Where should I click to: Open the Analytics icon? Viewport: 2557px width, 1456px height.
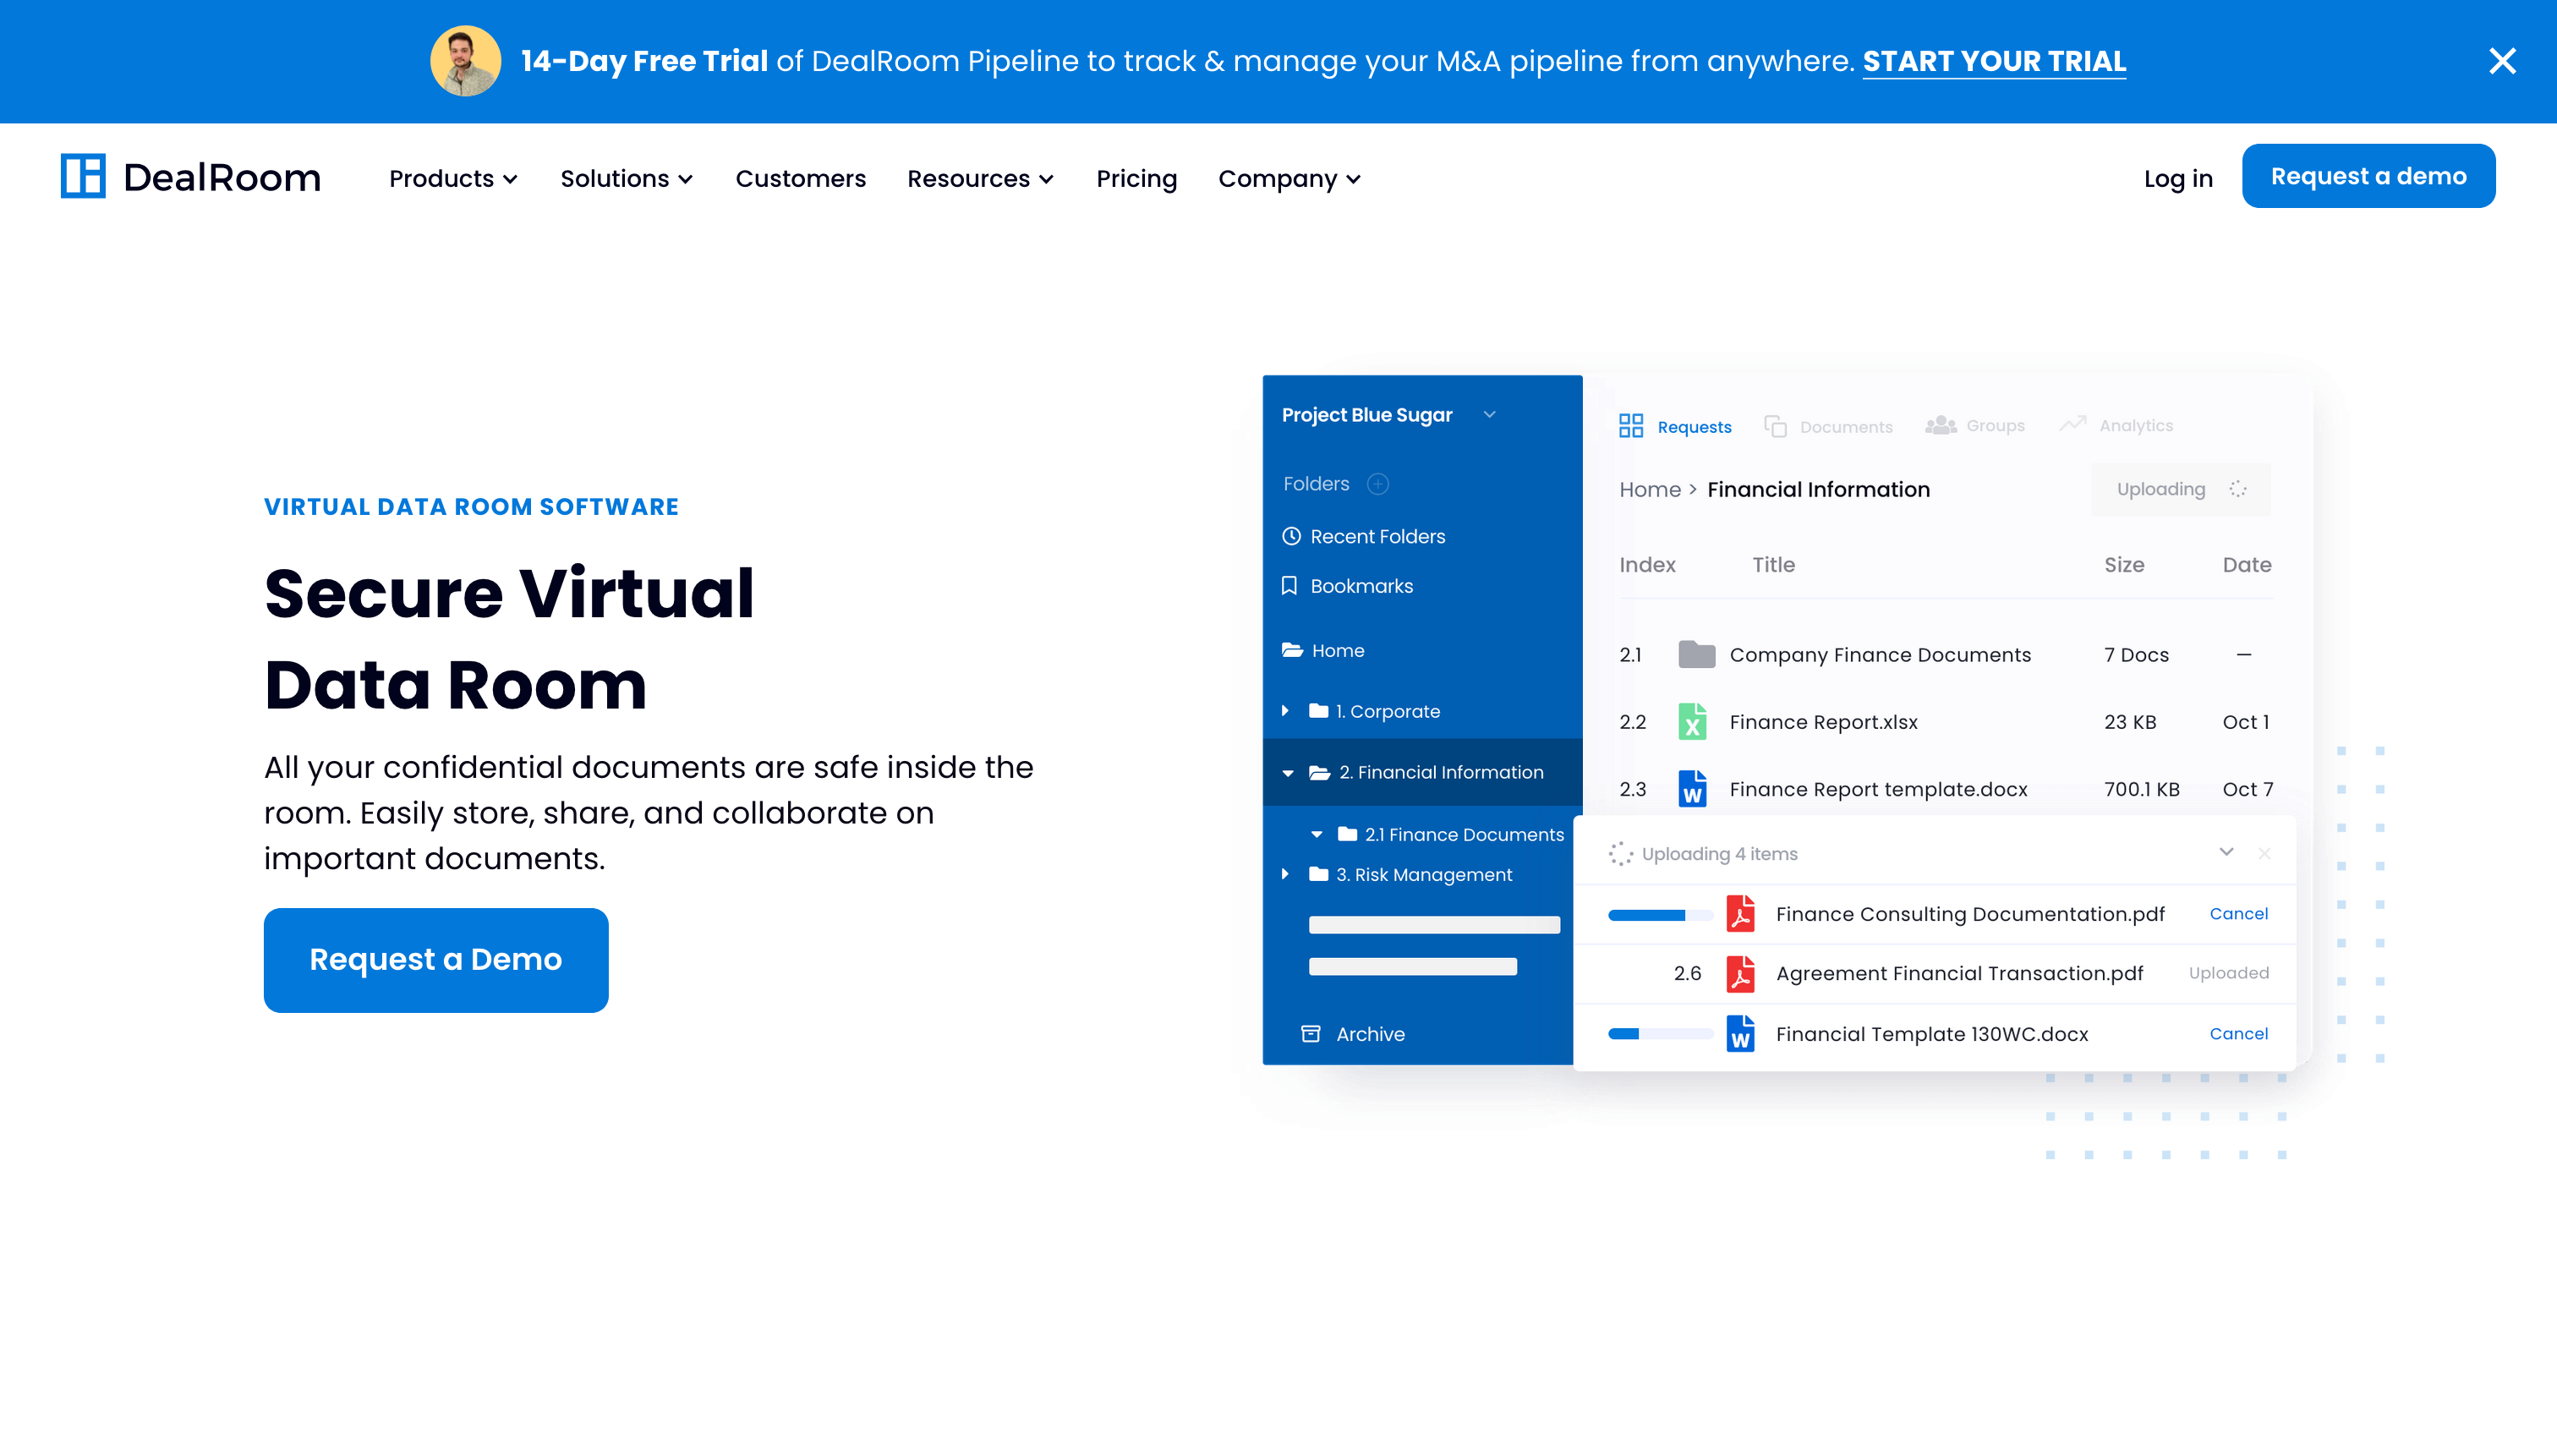[2072, 423]
